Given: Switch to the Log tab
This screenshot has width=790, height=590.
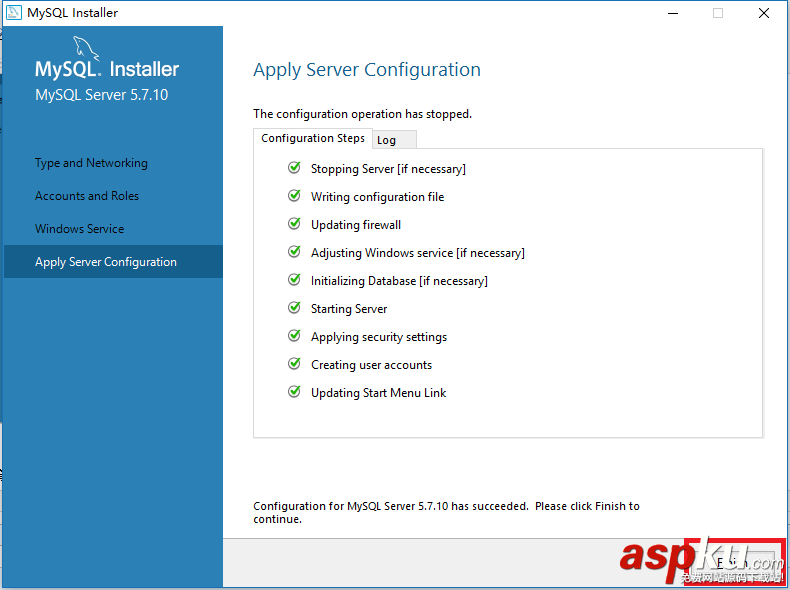Looking at the screenshot, I should click(x=386, y=140).
